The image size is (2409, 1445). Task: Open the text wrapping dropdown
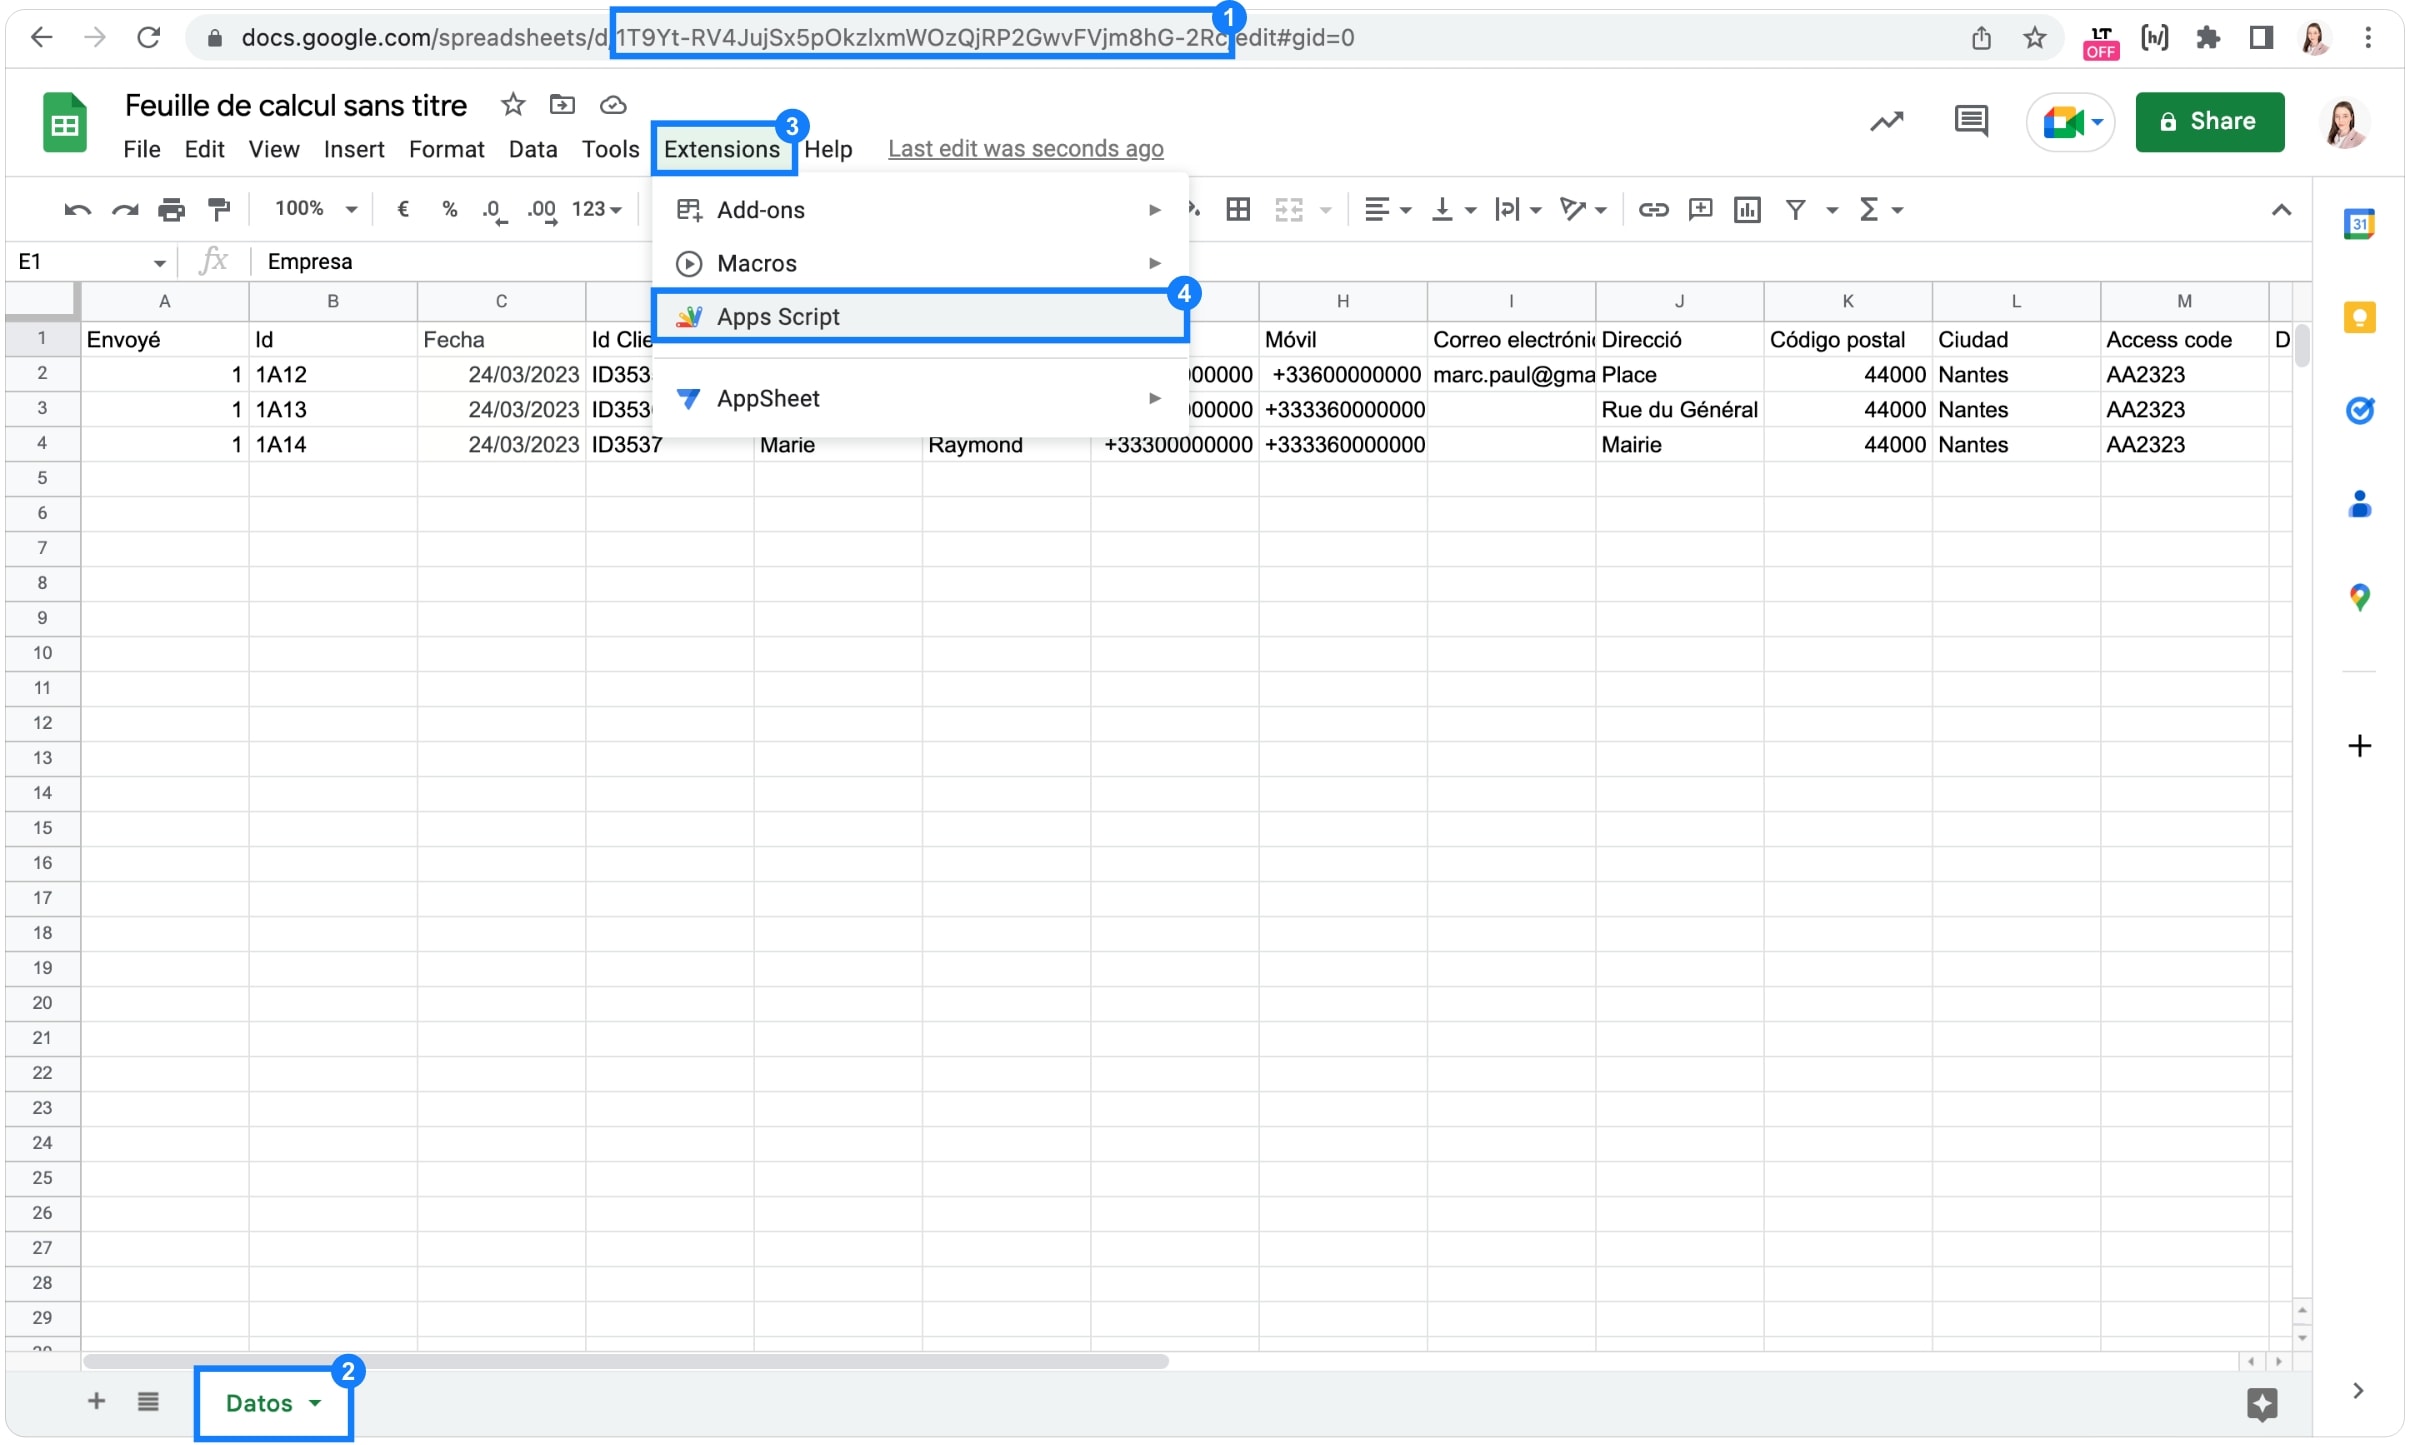coord(1518,209)
